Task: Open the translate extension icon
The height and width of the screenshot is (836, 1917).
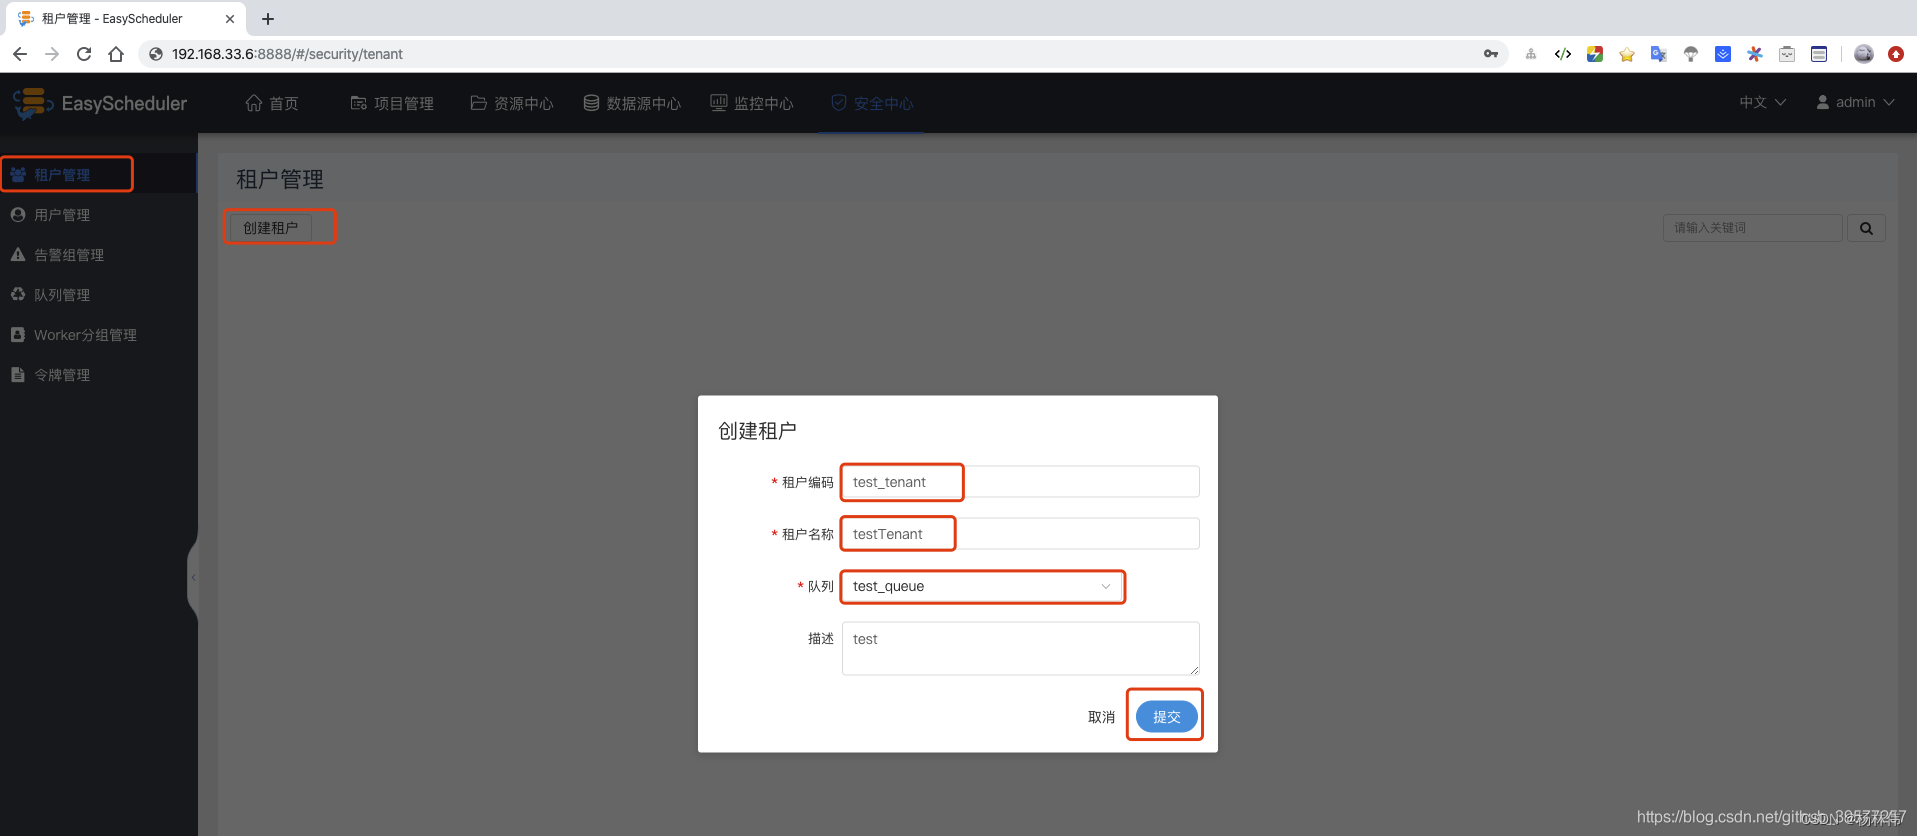Action: click(1659, 54)
